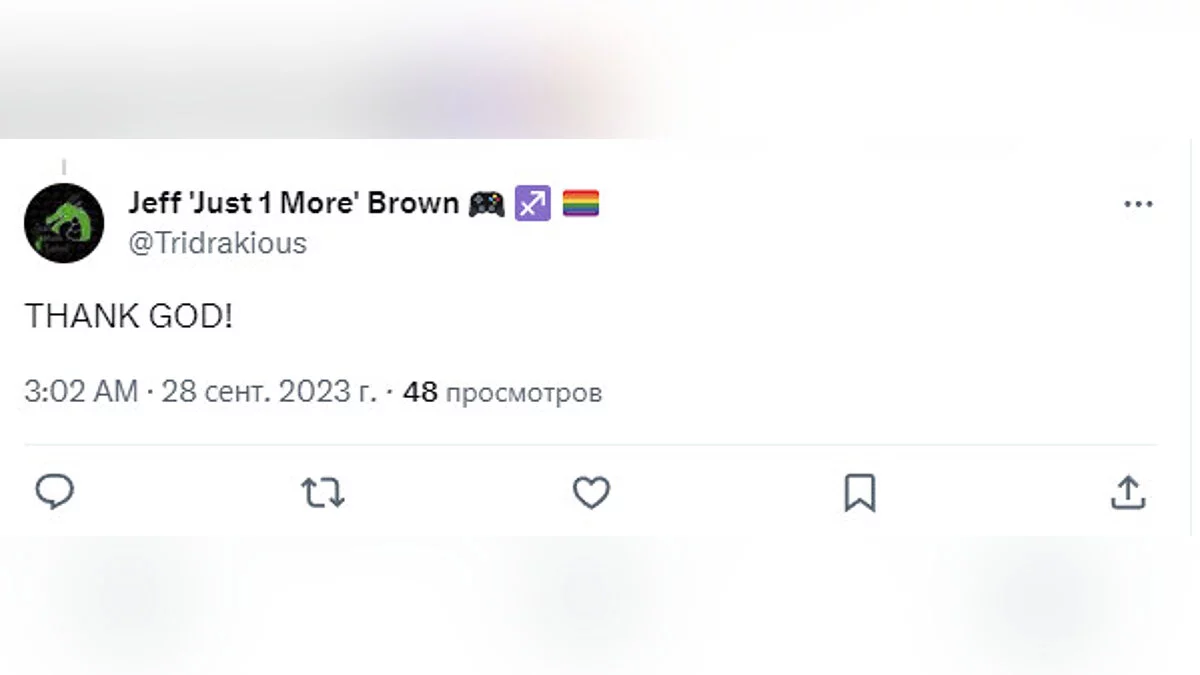Open the share menu for the tweet

pos(1128,492)
